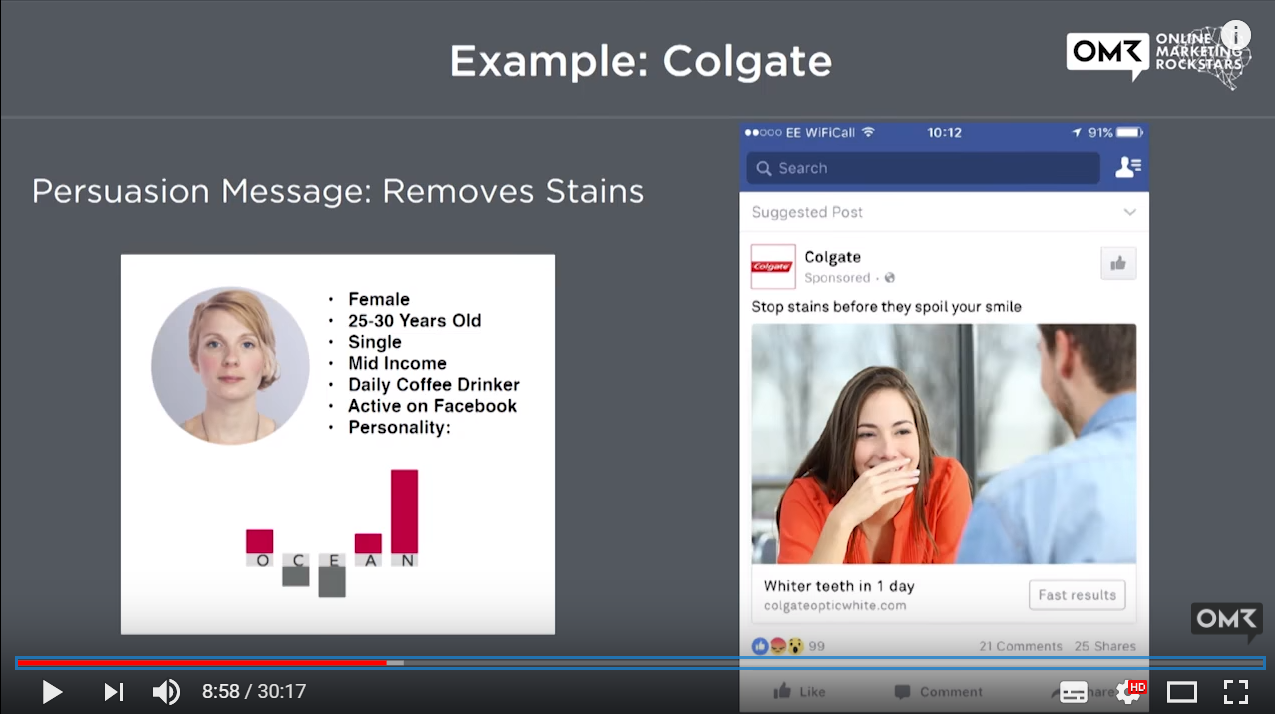Click the 'Active on Facebook' bullet
The width and height of the screenshot is (1275, 714).
click(x=432, y=406)
